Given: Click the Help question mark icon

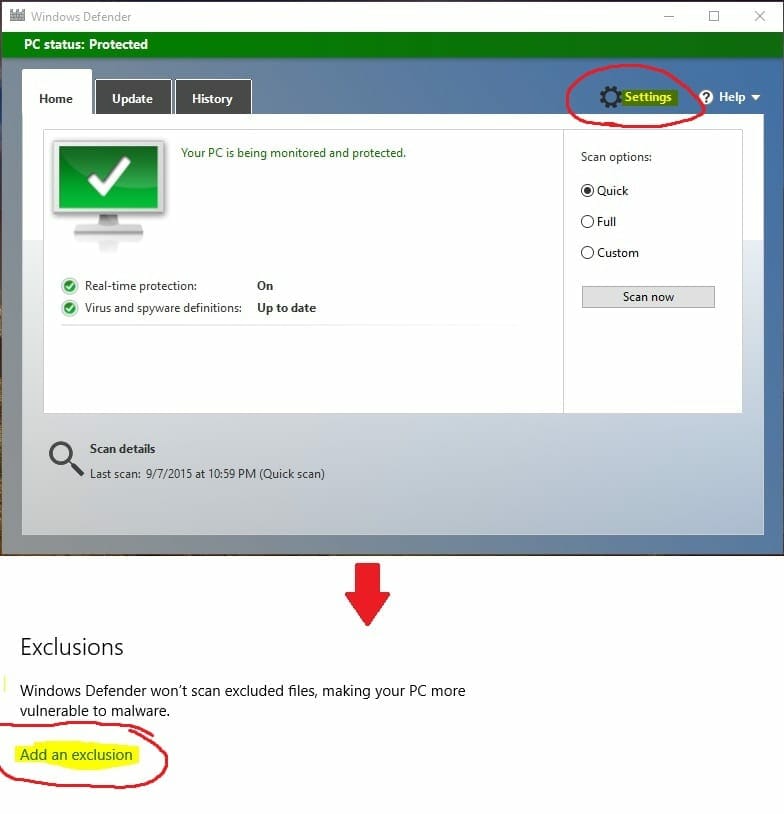Looking at the screenshot, I should pos(706,97).
